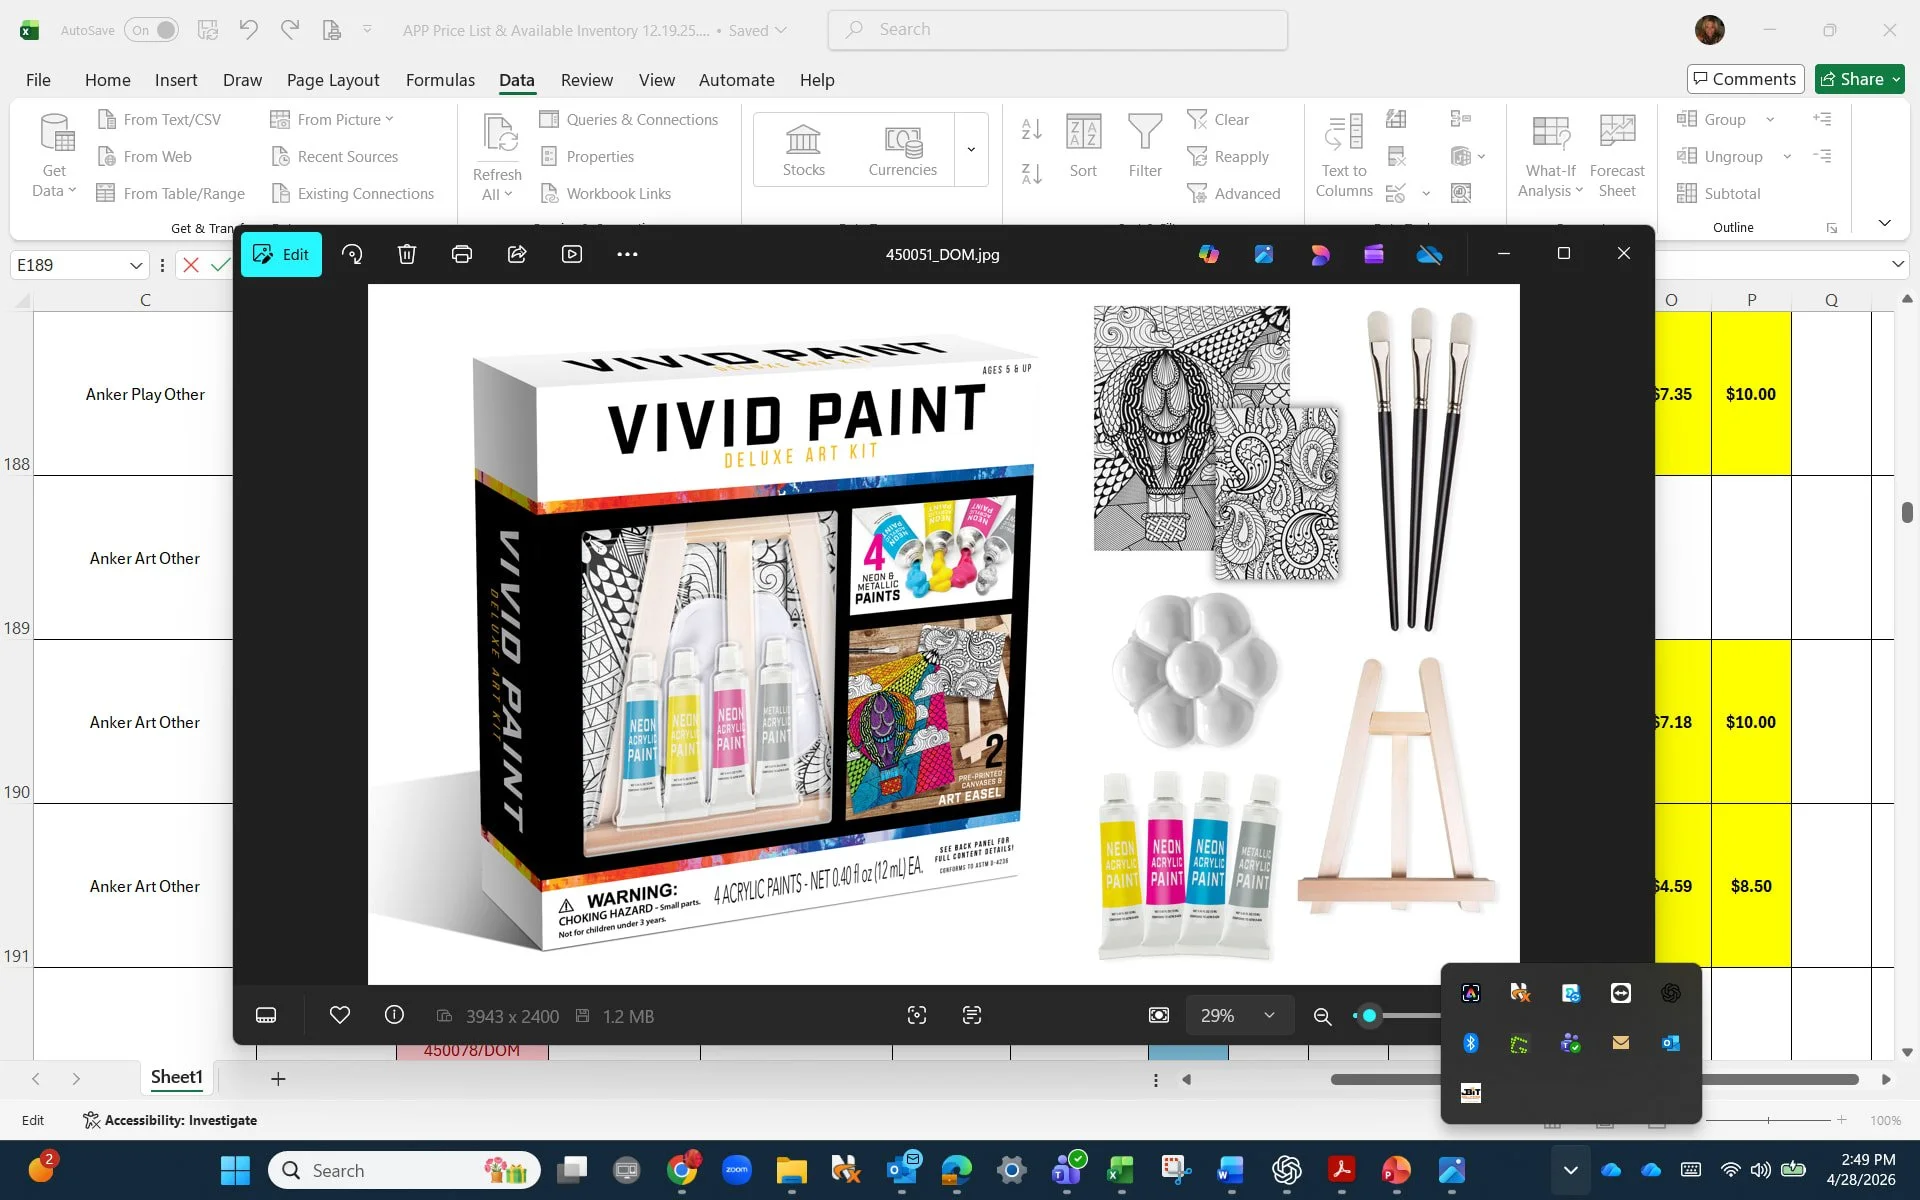1920x1200 pixels.
Task: Toggle the AutoSave switch in Excel
Action: click(152, 30)
